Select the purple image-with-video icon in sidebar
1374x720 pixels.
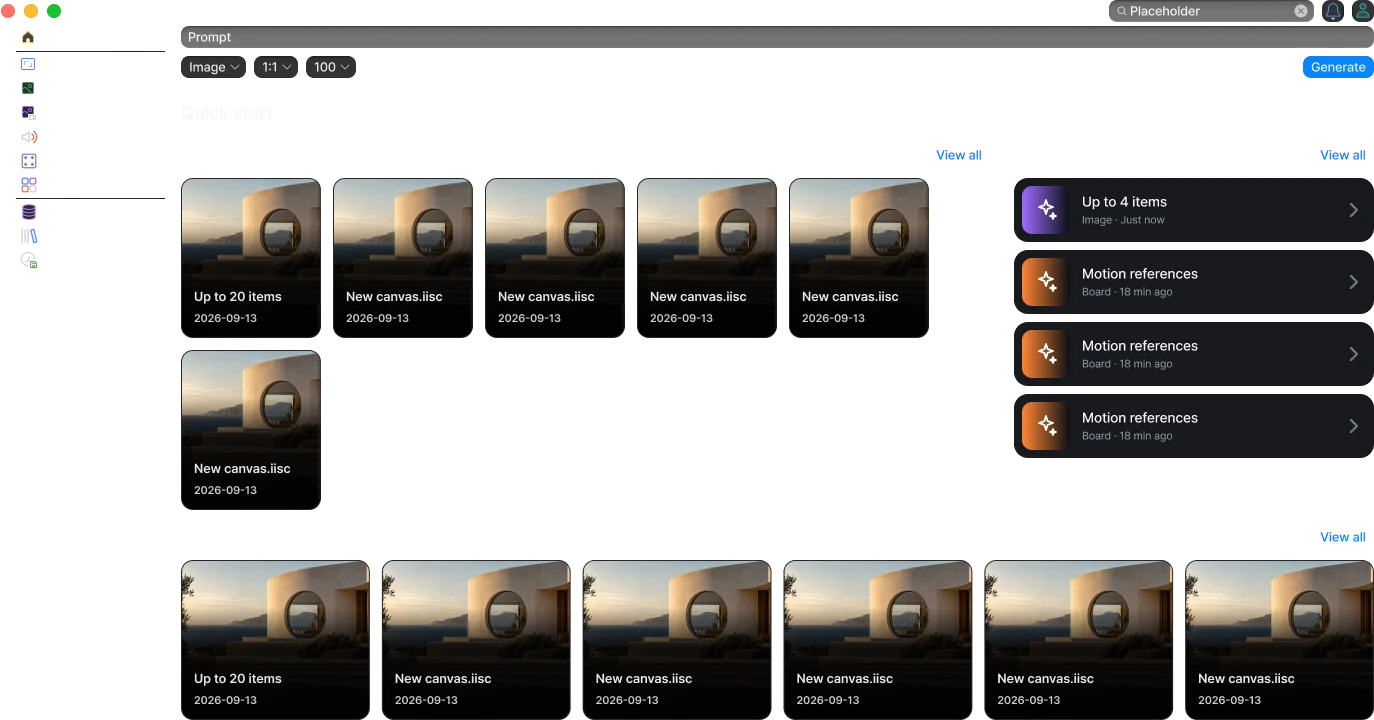29,113
